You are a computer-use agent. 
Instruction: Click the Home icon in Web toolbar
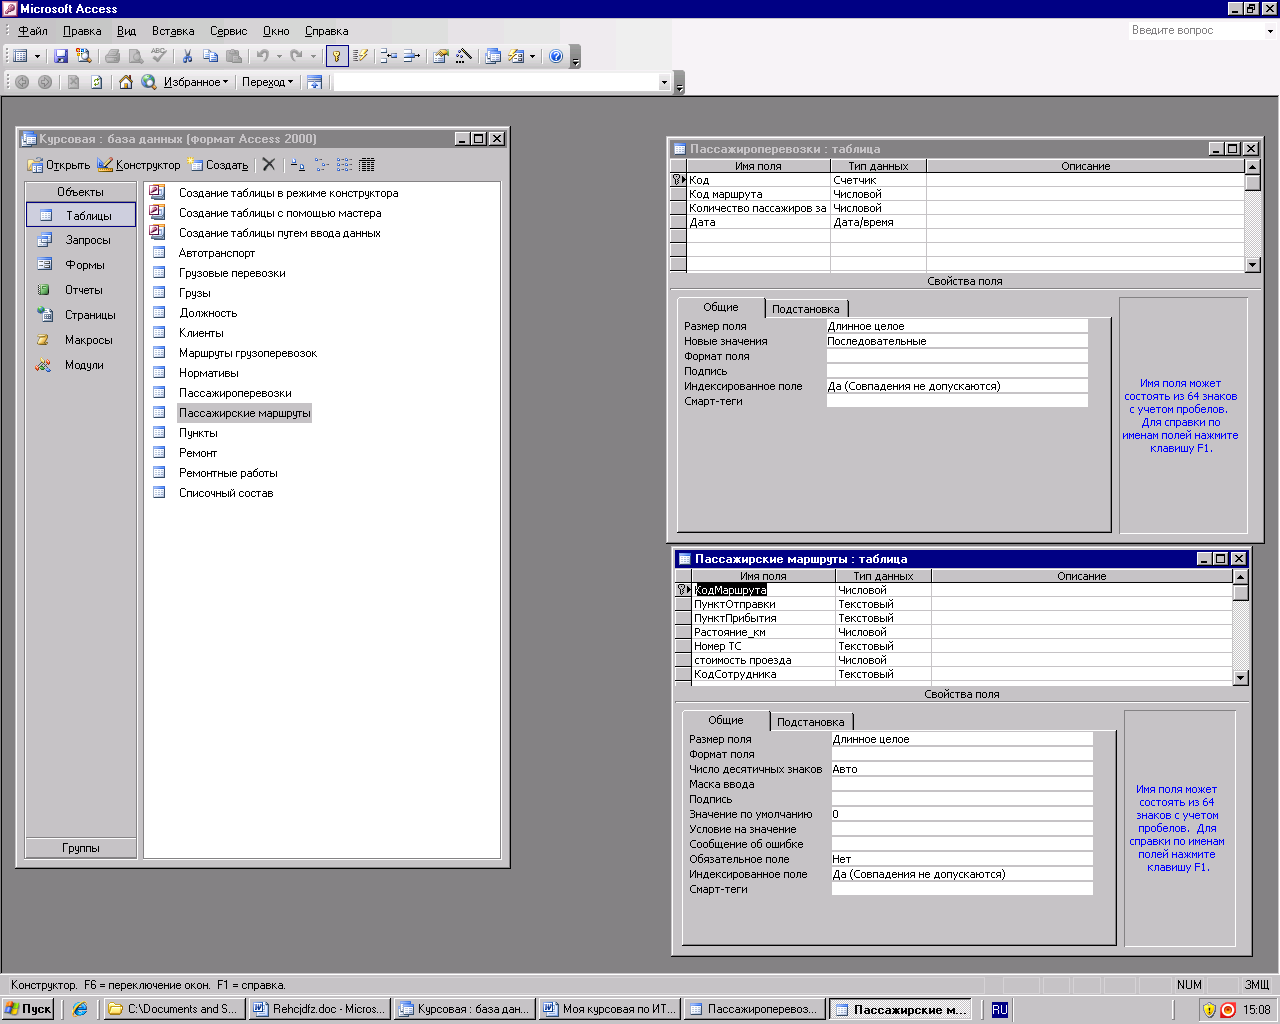tap(126, 82)
